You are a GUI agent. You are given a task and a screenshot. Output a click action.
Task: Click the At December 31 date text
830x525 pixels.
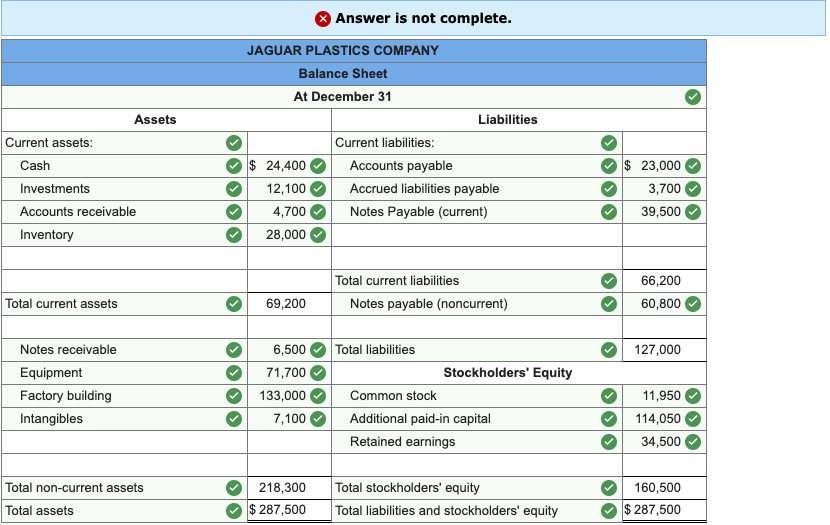click(342, 97)
